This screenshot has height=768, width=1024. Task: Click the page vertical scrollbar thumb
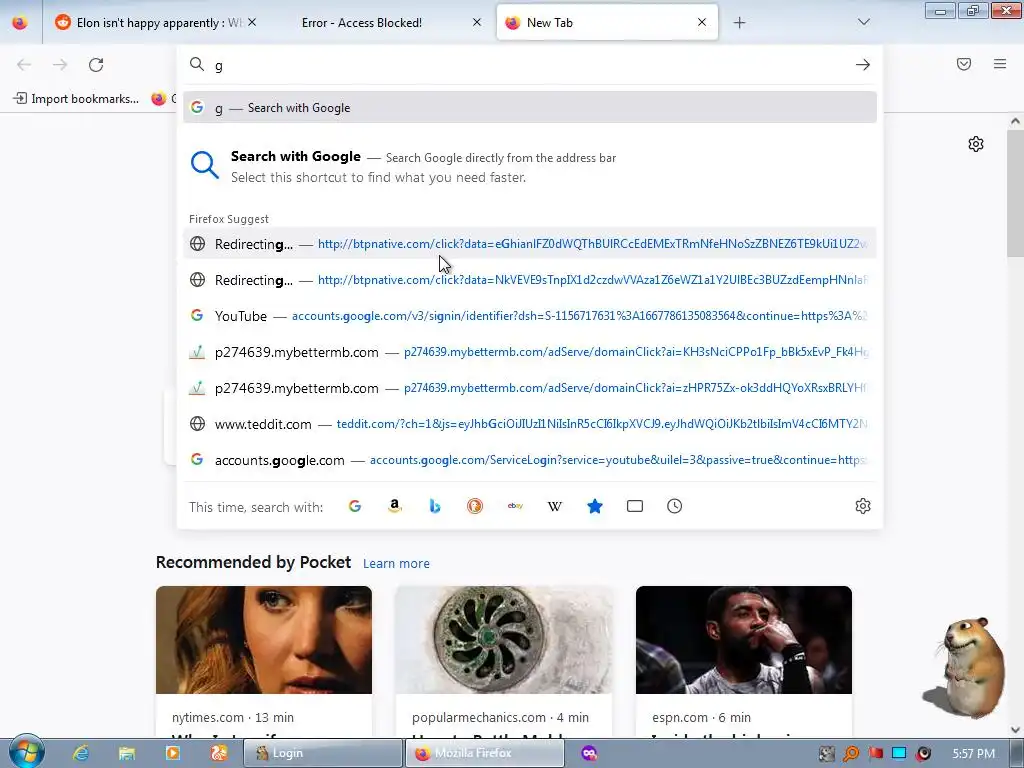tap(1015, 193)
